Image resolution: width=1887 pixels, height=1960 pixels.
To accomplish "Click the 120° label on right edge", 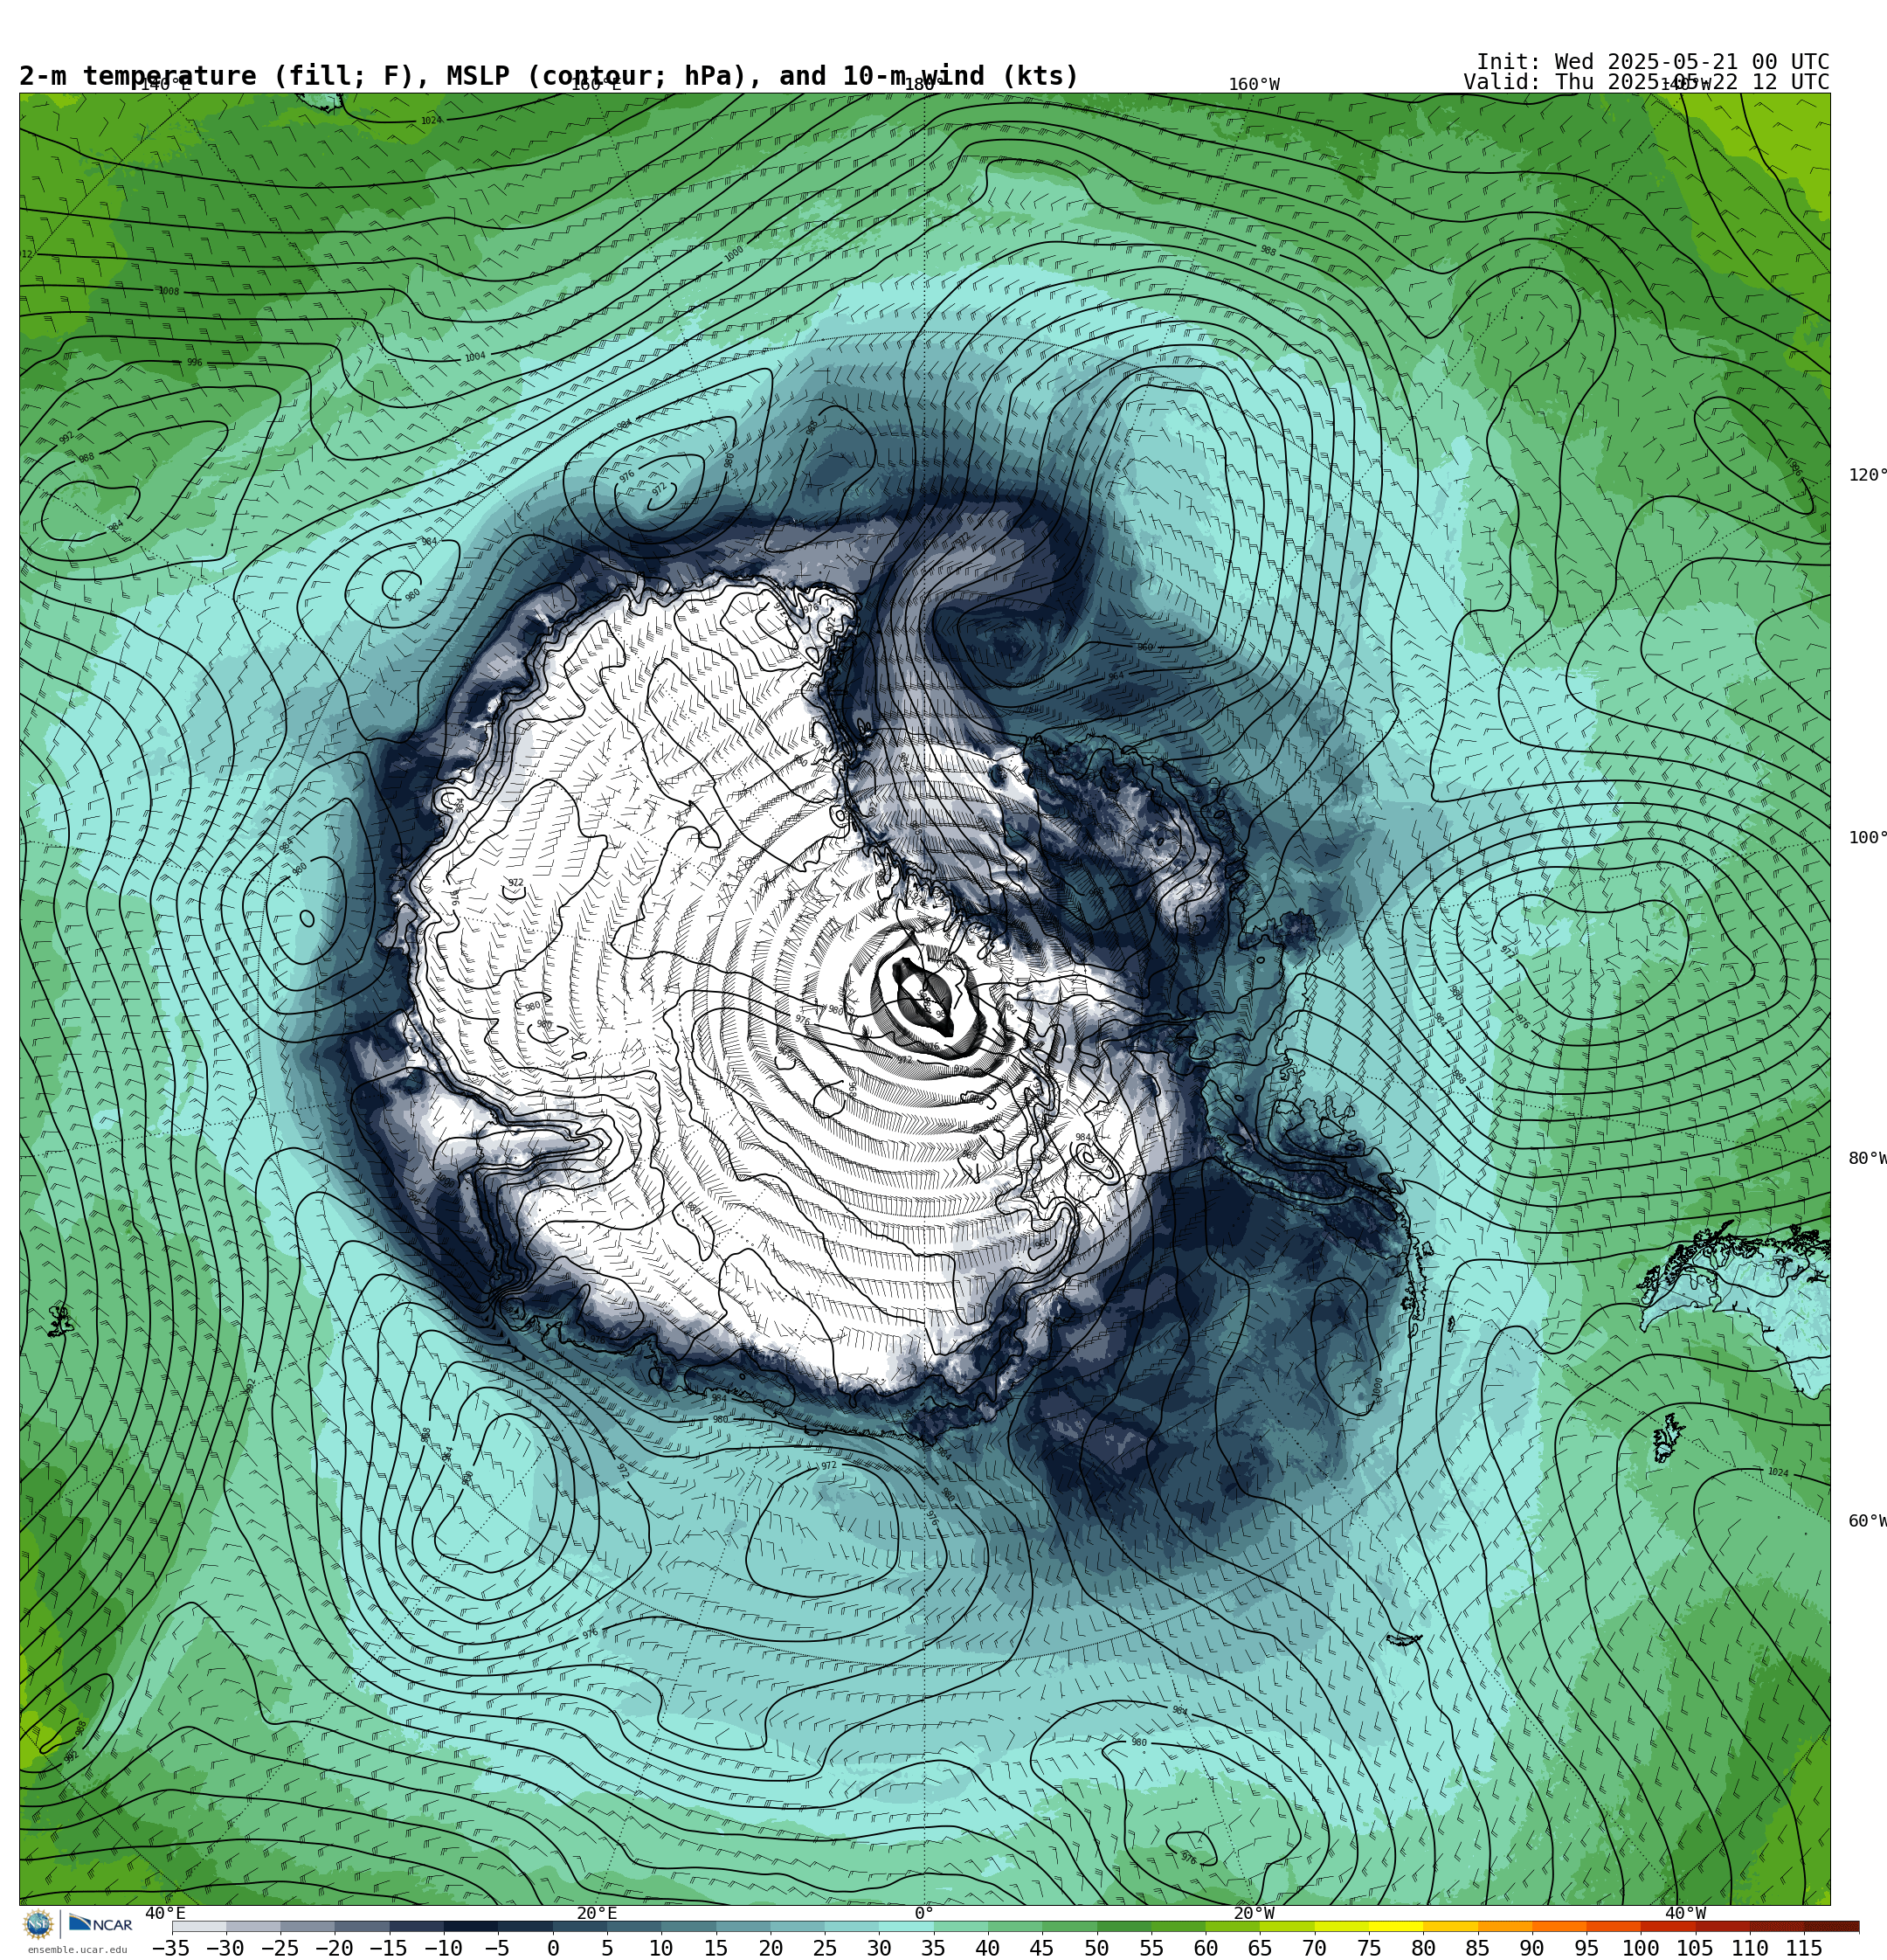I will pos(1867,475).
